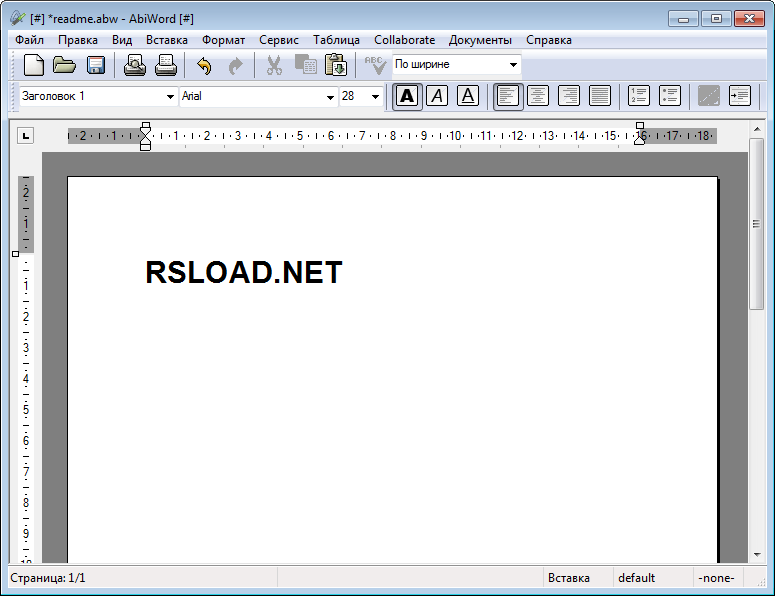
Task: Open print preview from the toolbar
Action: (x=134, y=65)
